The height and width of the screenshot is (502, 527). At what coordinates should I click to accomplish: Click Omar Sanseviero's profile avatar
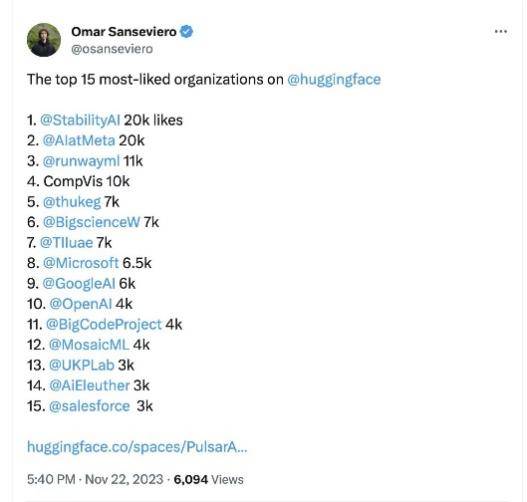pyautogui.click(x=44, y=40)
